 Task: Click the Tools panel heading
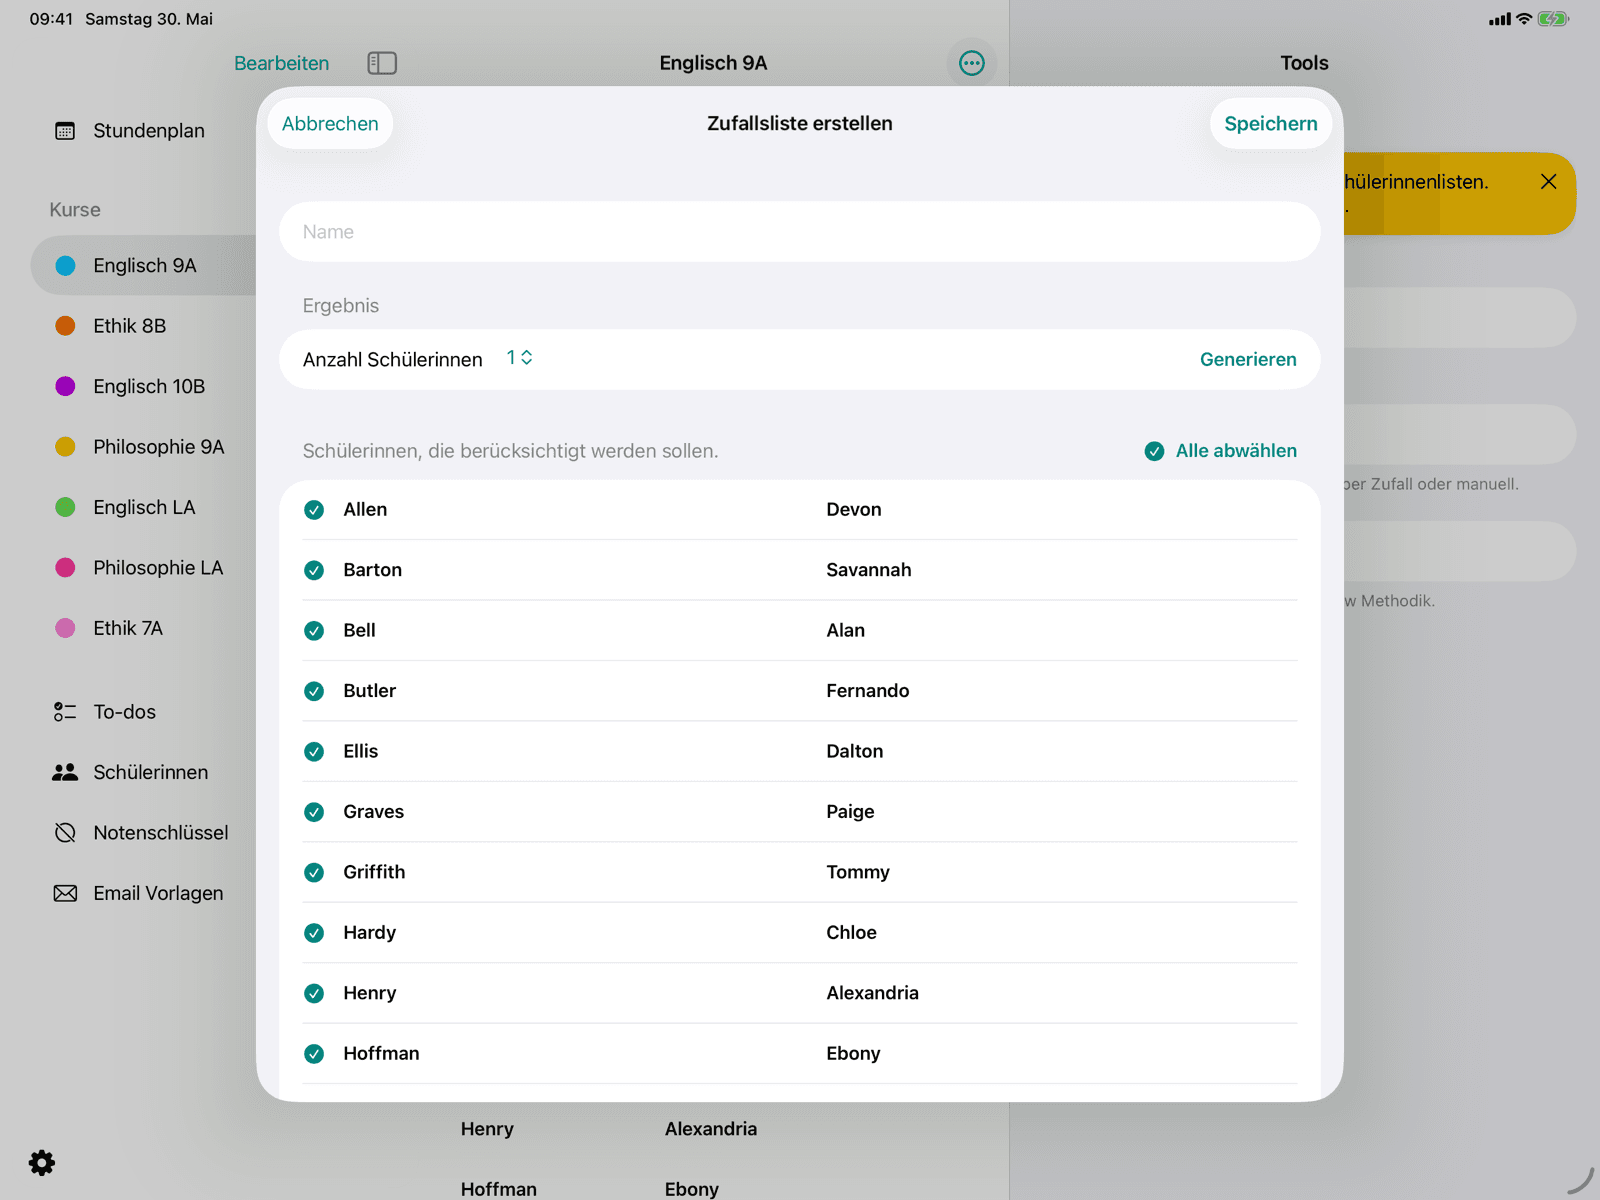1304,63
